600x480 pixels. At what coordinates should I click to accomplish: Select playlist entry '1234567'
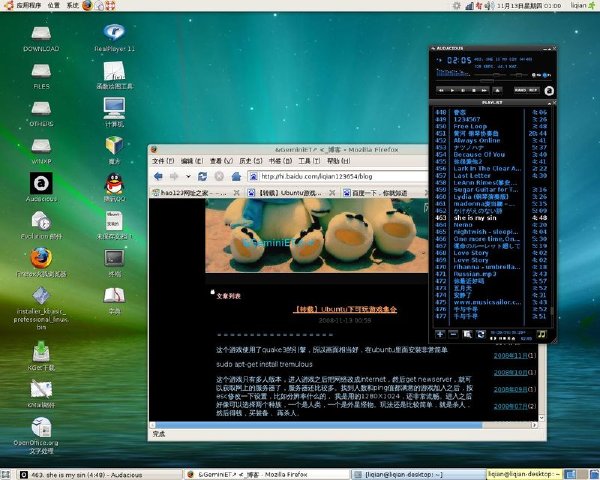pyautogui.click(x=491, y=119)
